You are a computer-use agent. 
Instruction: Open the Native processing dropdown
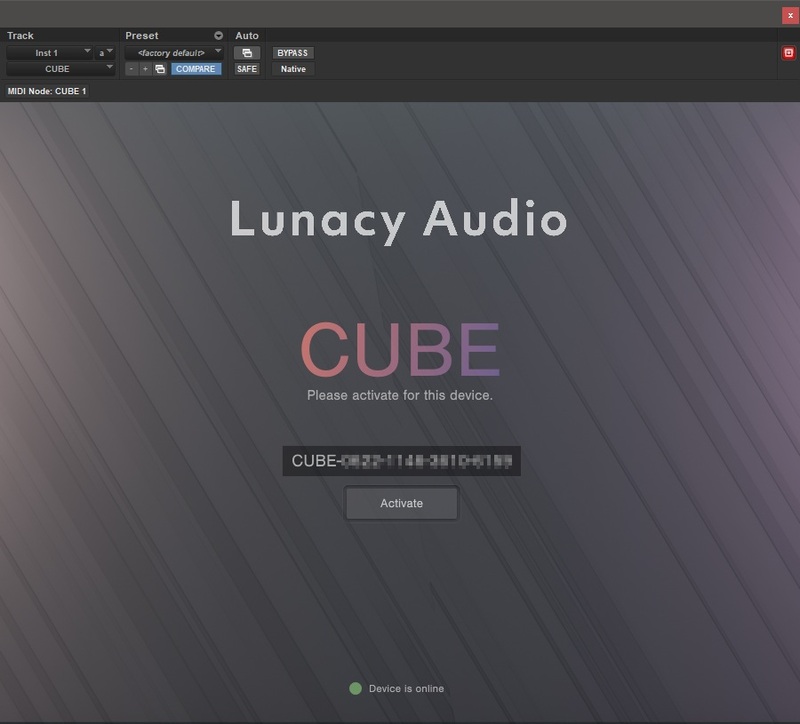click(x=292, y=70)
